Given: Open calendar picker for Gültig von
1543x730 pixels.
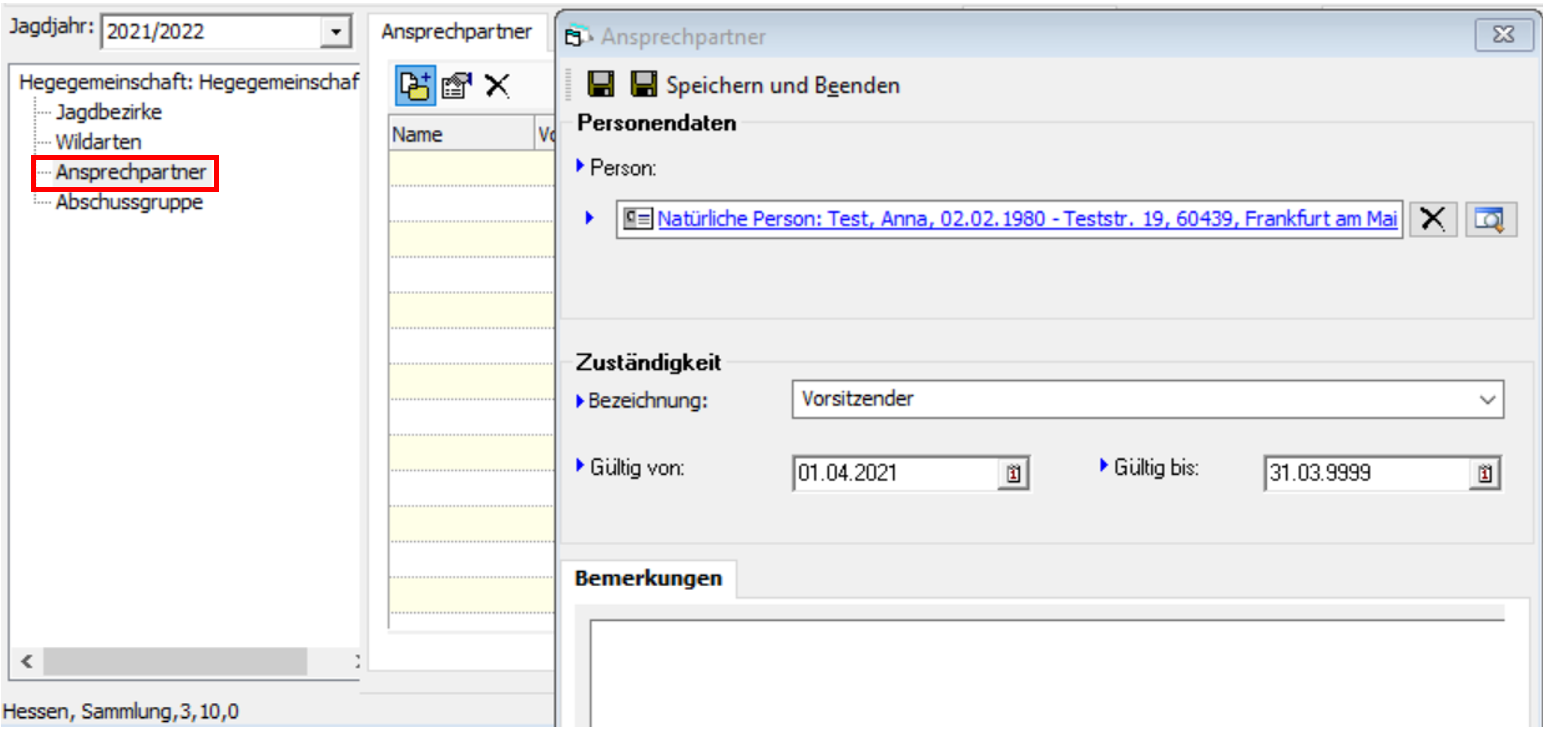Looking at the screenshot, I should (1012, 474).
